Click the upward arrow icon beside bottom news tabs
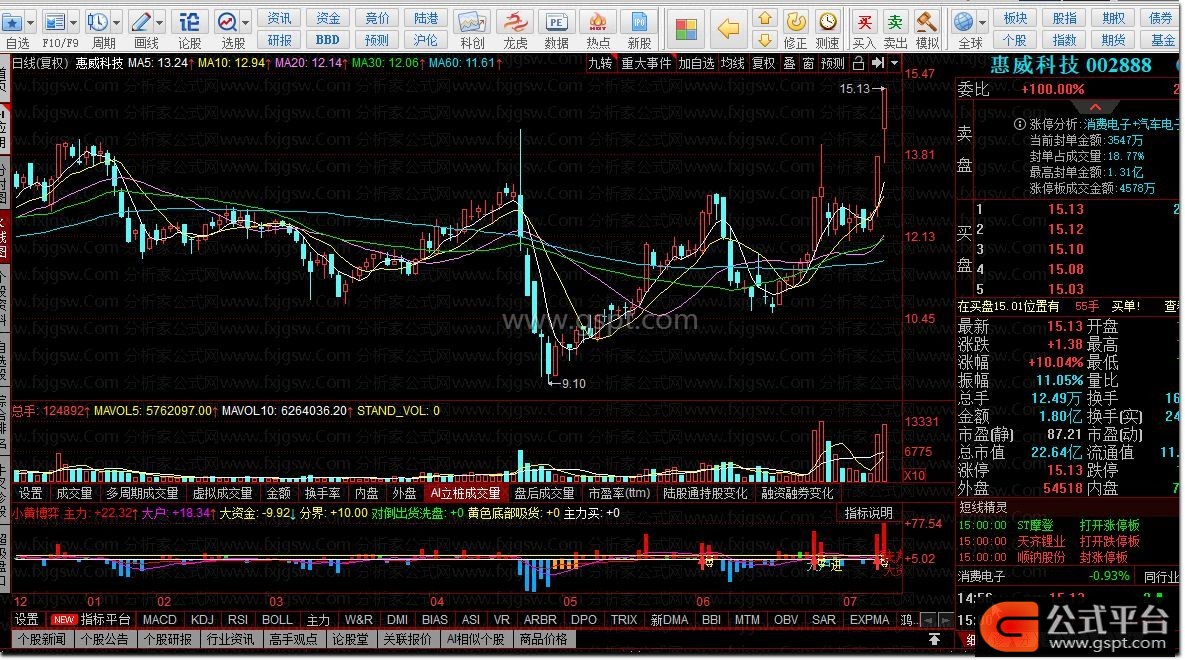 [934, 640]
